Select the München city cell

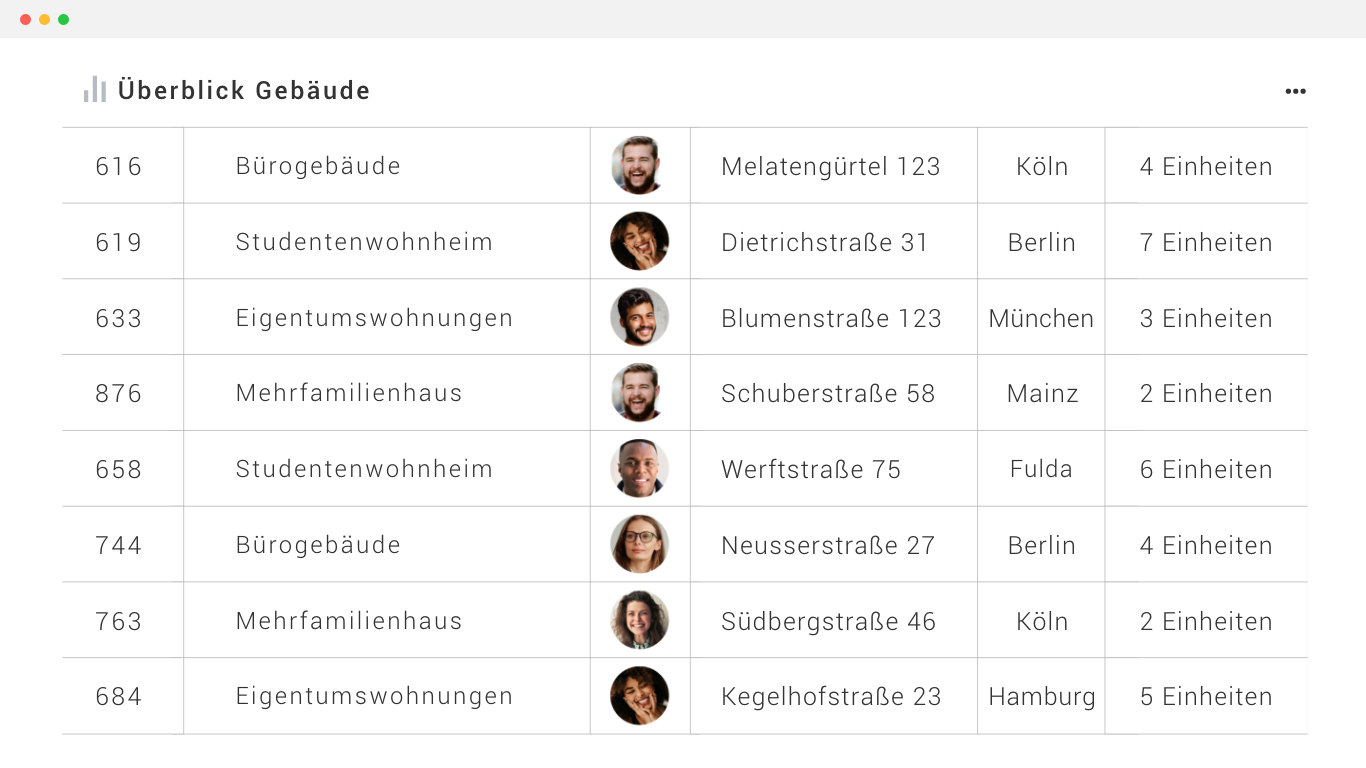click(1041, 319)
